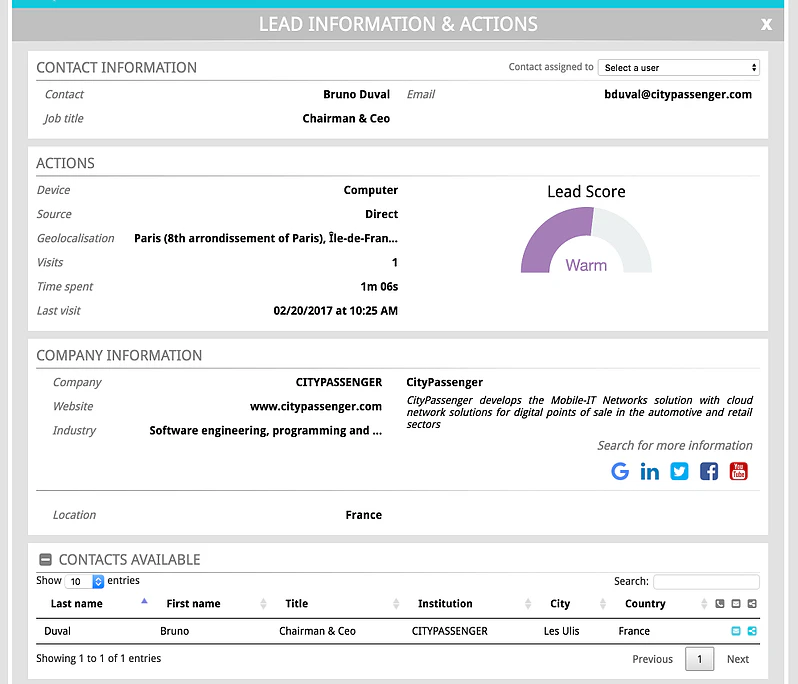
Task: Click the 'Computer' device value
Action: coord(370,190)
